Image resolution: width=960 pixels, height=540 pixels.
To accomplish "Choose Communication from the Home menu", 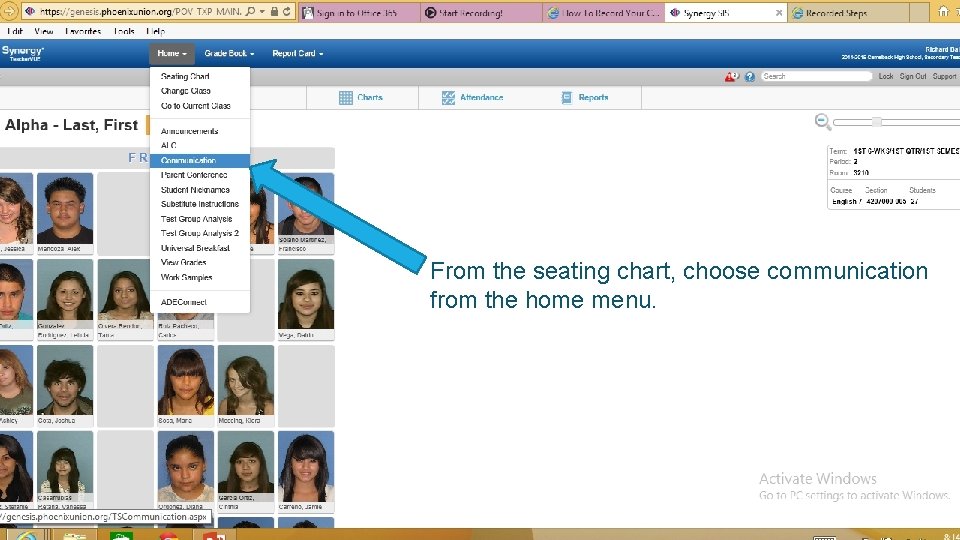I will click(200, 160).
